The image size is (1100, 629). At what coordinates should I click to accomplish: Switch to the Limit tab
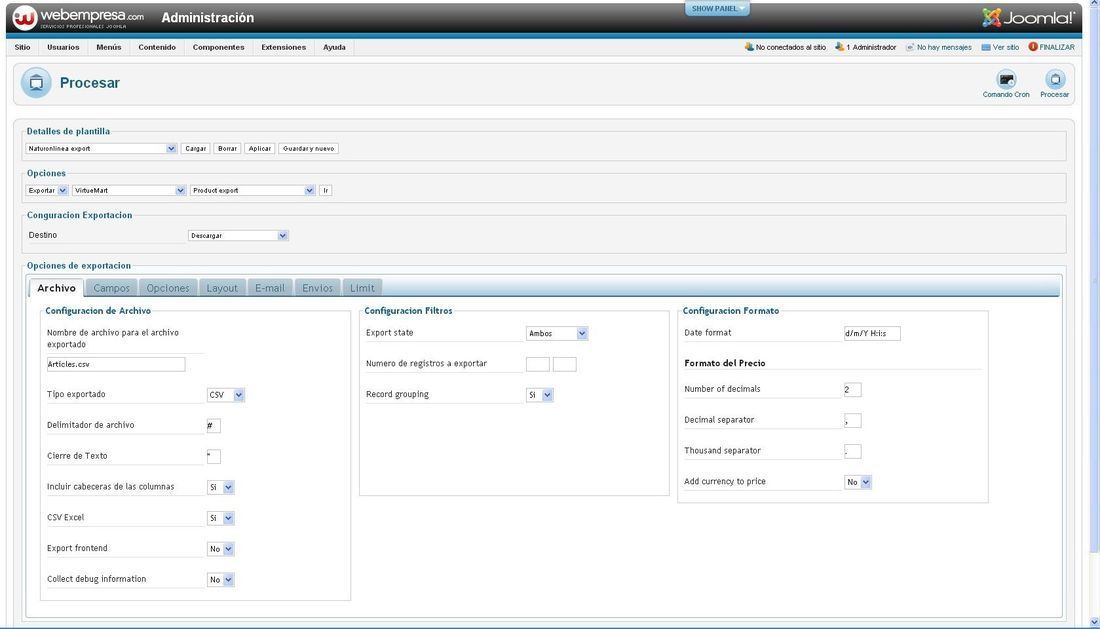(x=362, y=288)
